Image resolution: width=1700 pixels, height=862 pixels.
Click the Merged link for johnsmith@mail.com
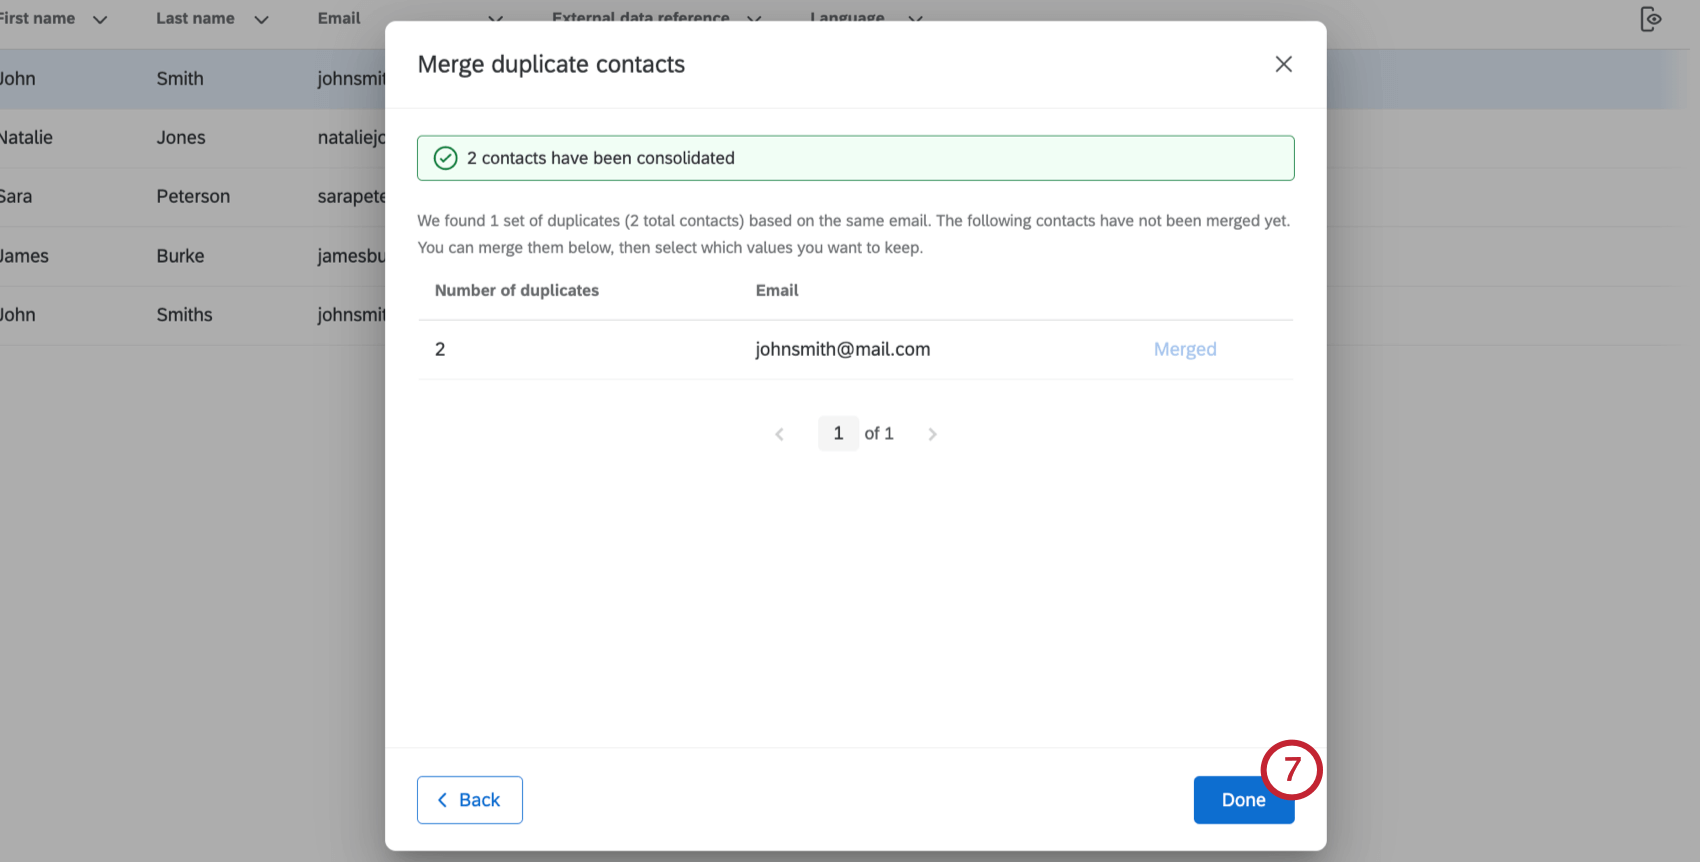pos(1185,349)
